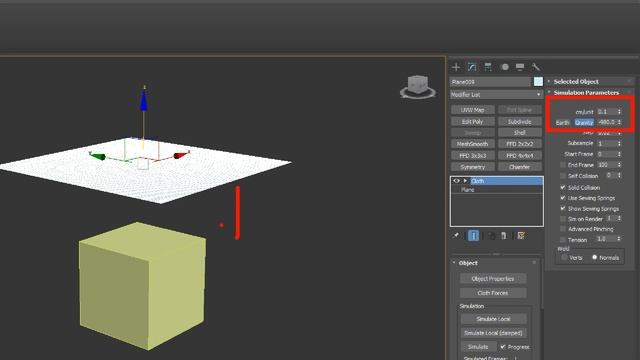Click the Edit Poly modifier button
640x360 pixels.
[x=473, y=122]
